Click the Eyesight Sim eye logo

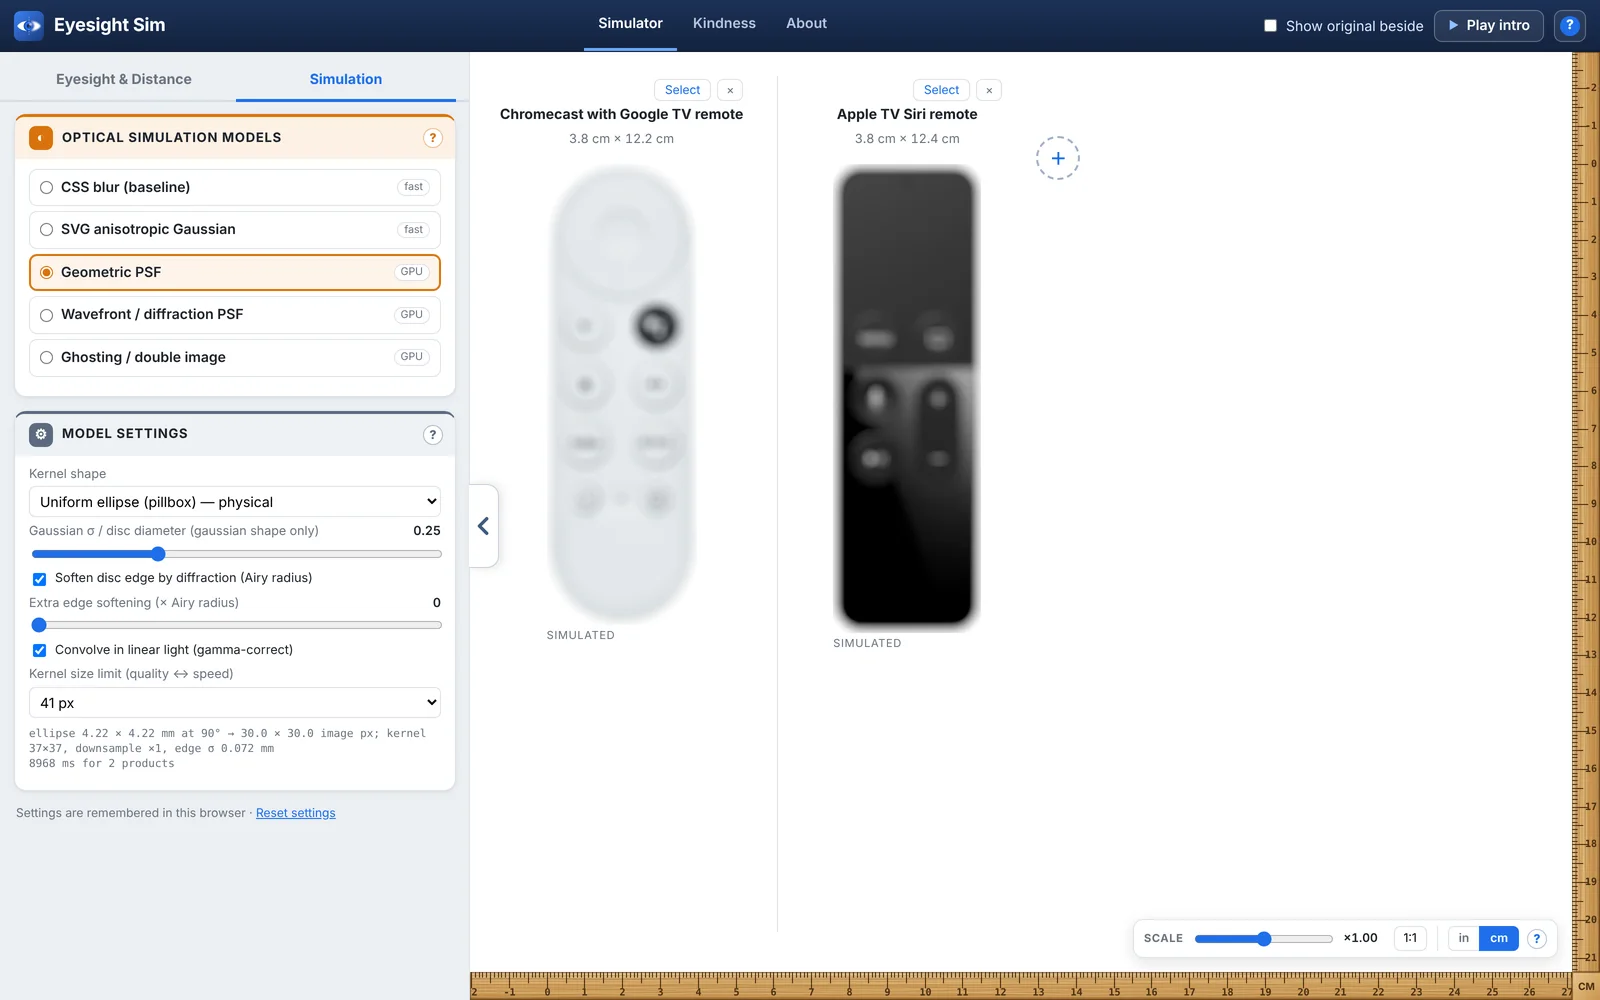pyautogui.click(x=29, y=25)
